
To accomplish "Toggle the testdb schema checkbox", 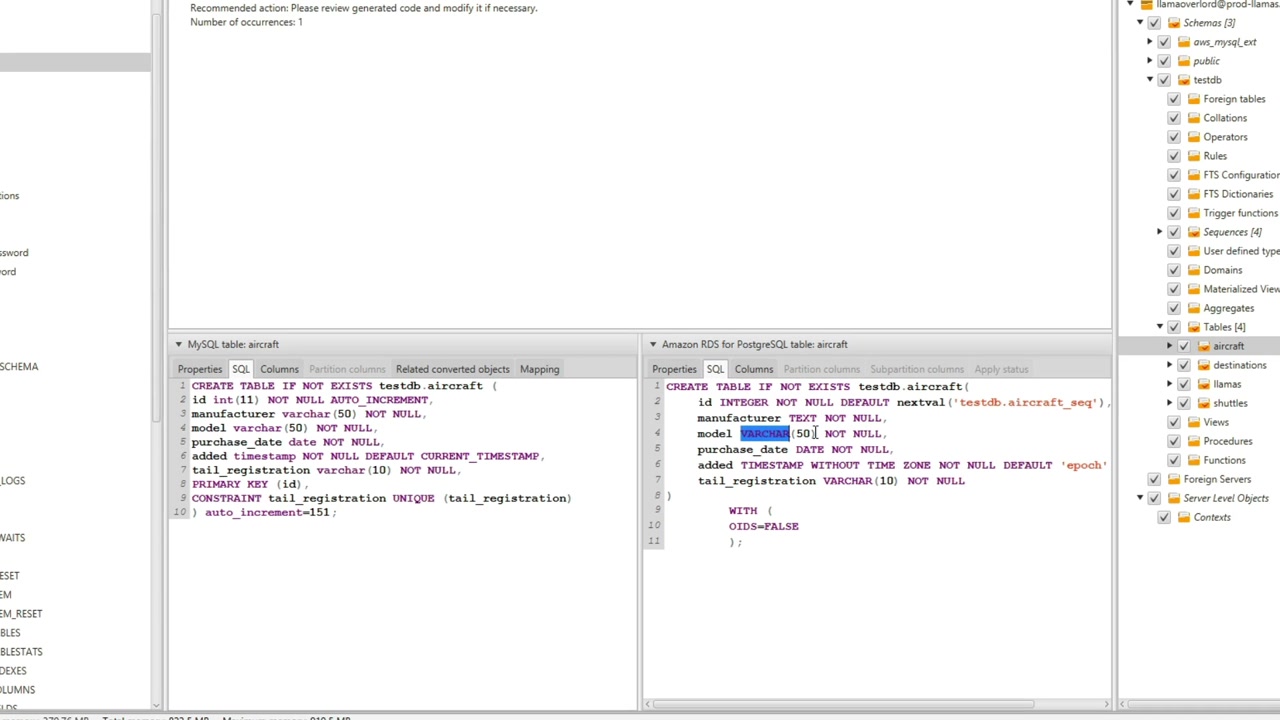I will [1164, 80].
